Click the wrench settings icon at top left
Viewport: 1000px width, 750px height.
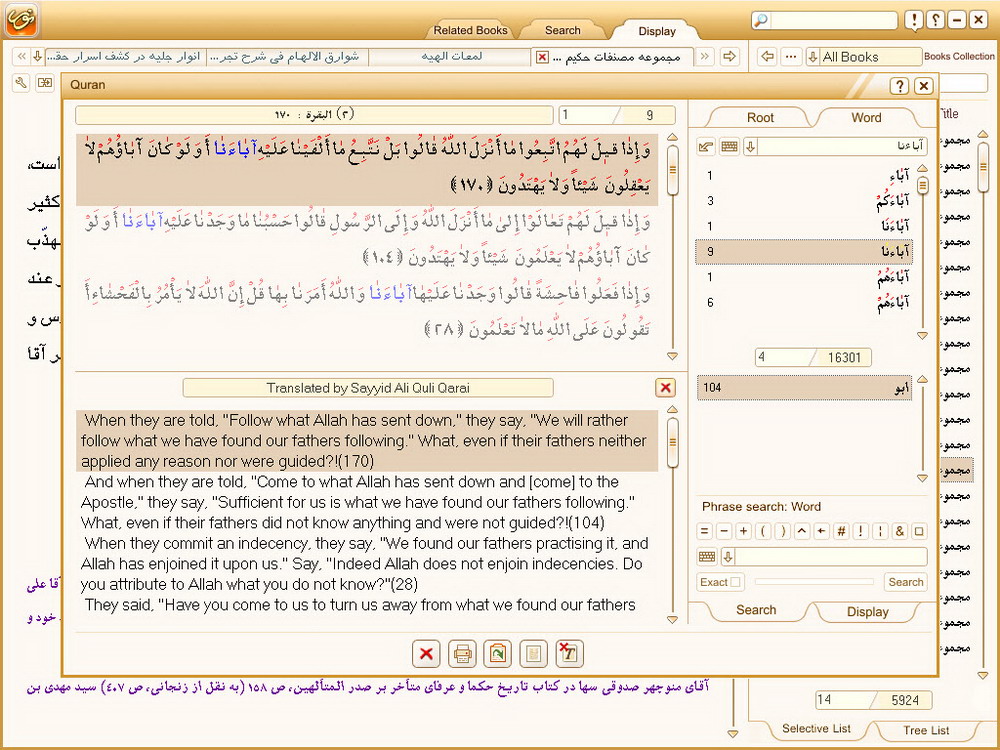click(x=20, y=83)
